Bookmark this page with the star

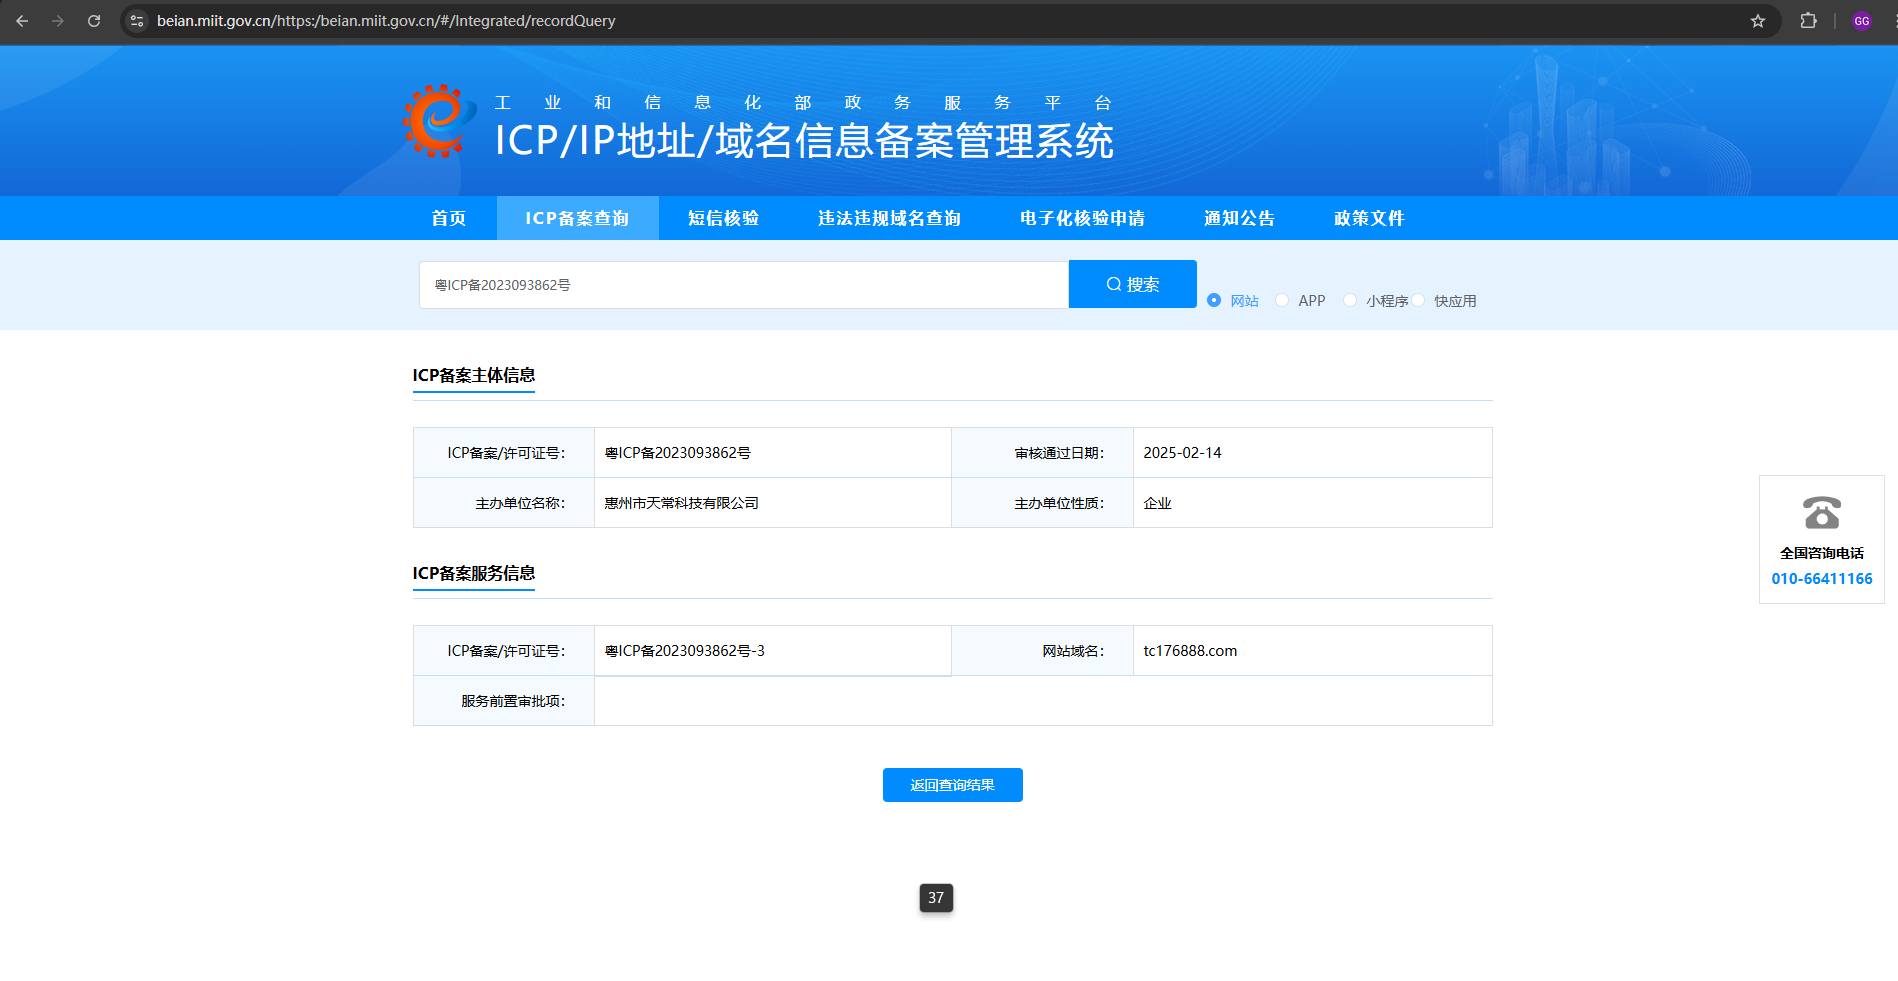point(1758,21)
